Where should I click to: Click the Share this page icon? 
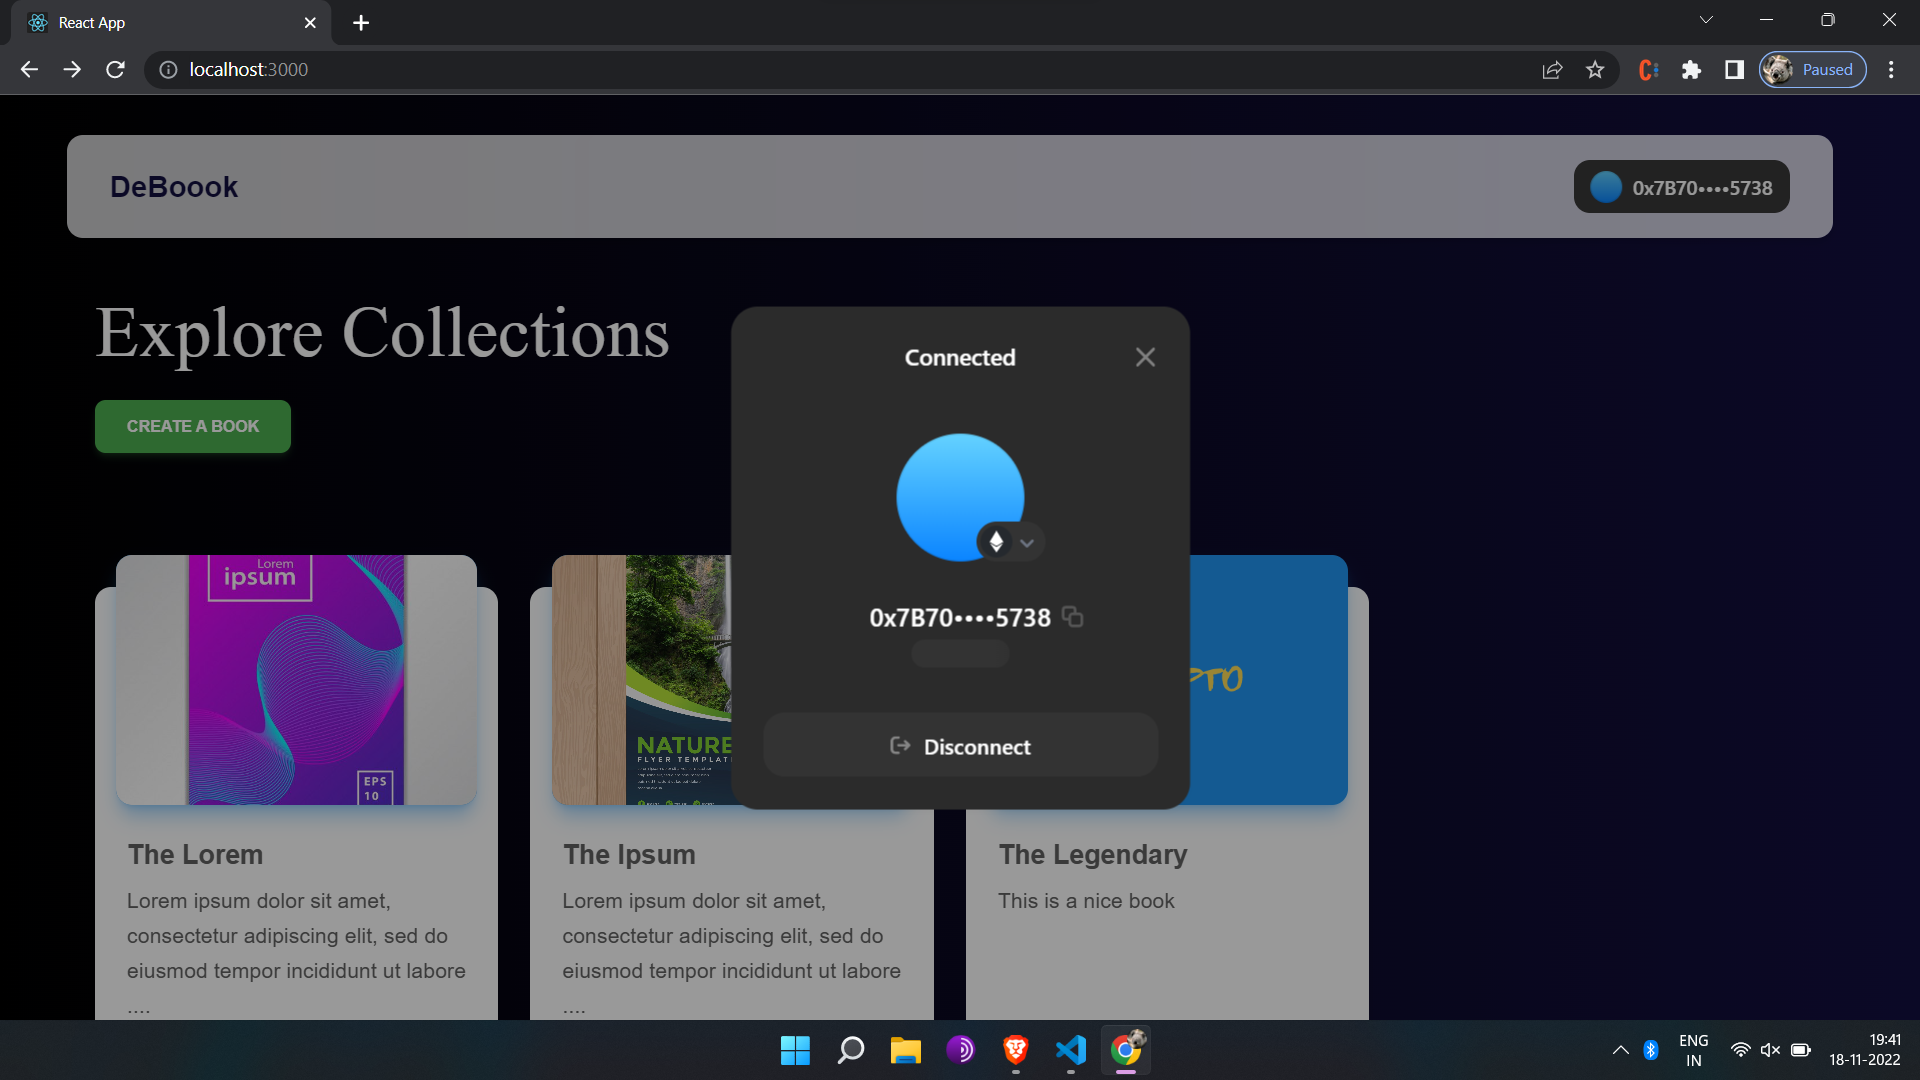click(1552, 70)
